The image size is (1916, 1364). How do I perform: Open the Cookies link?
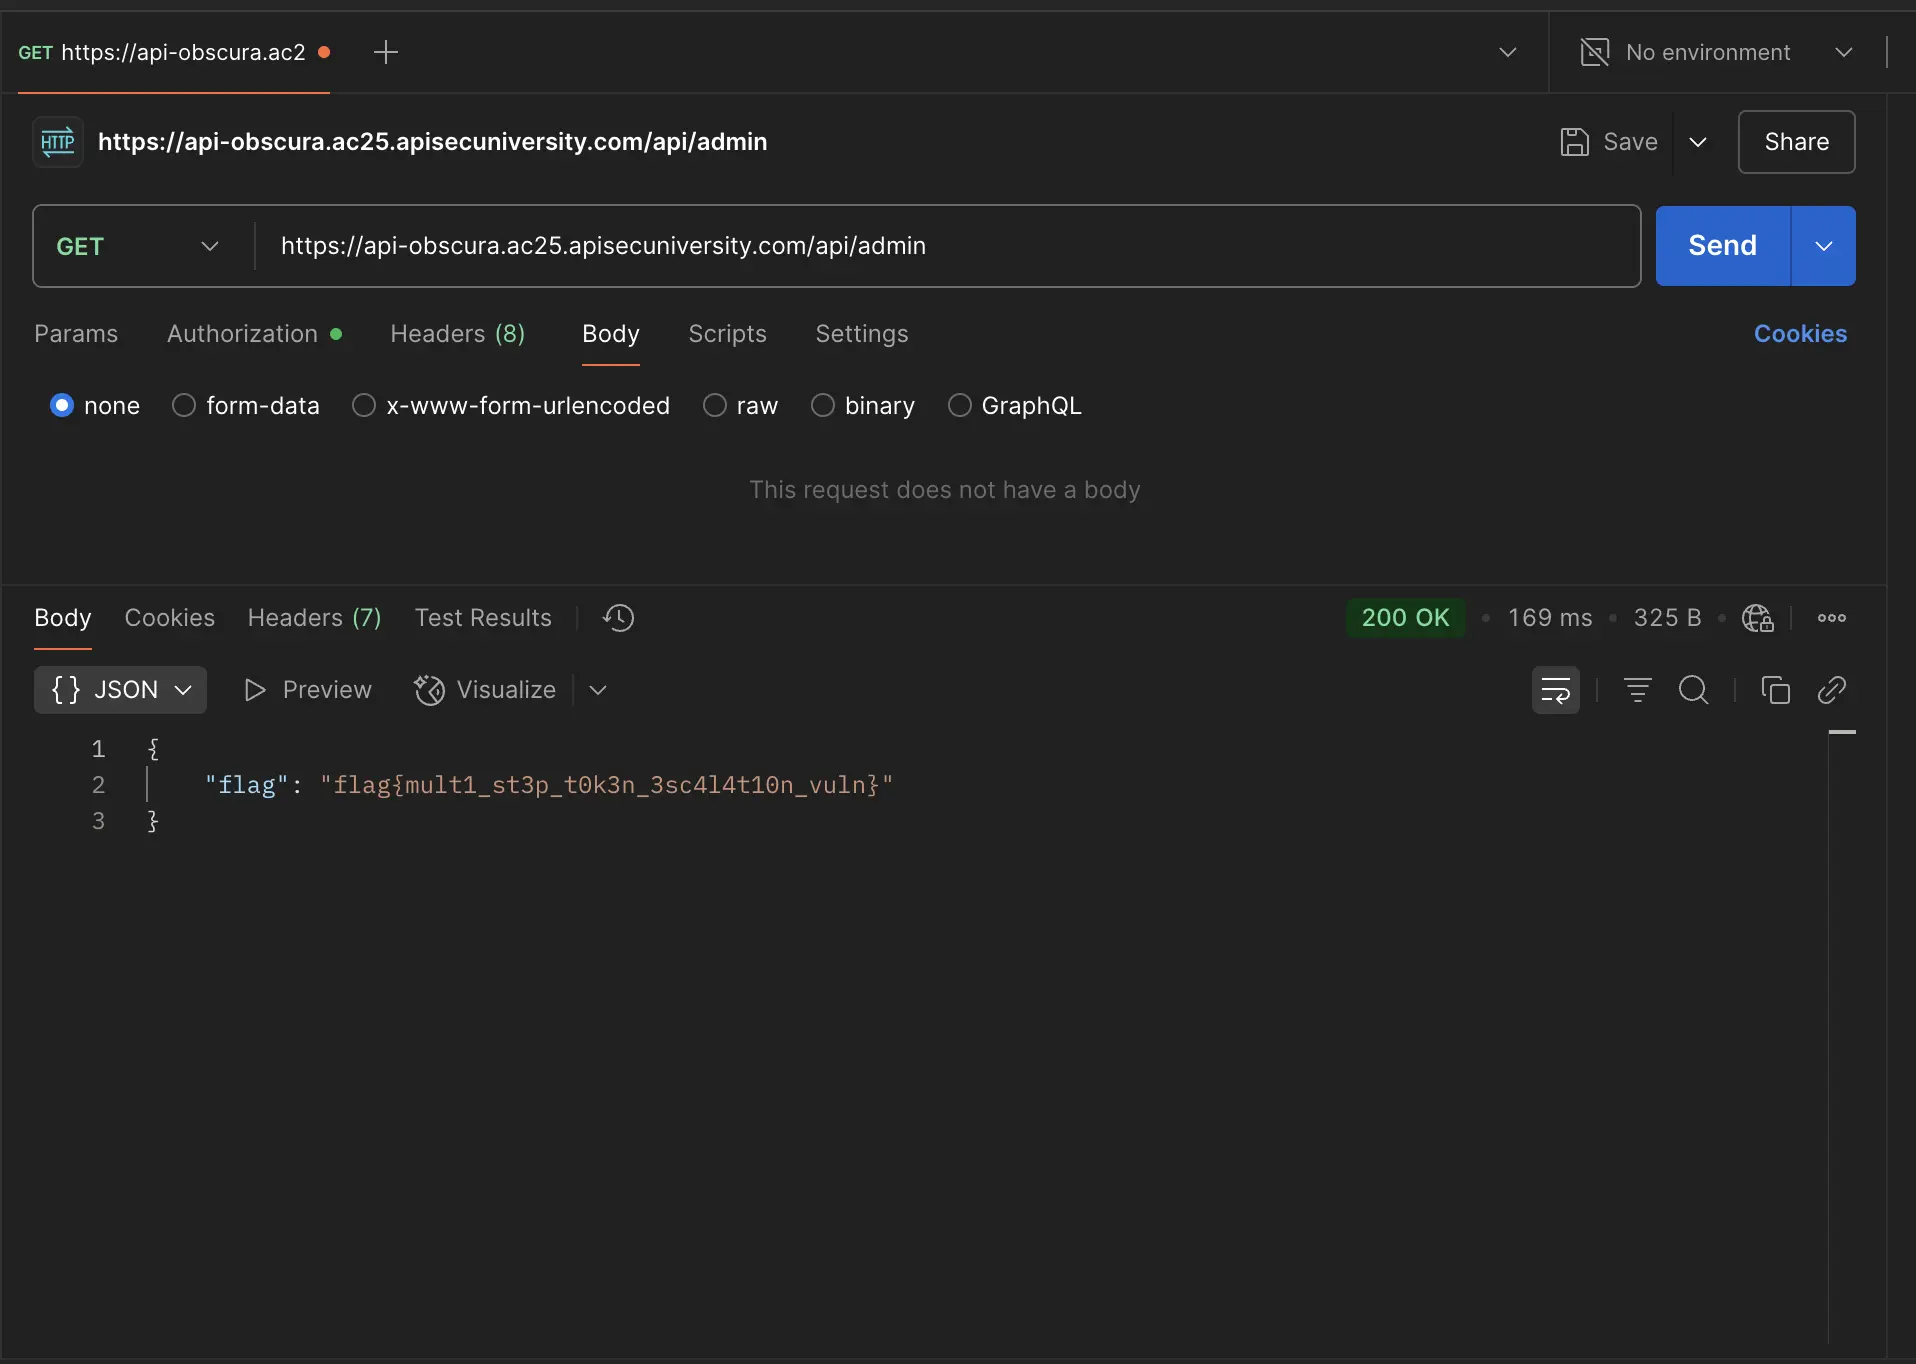[1800, 334]
